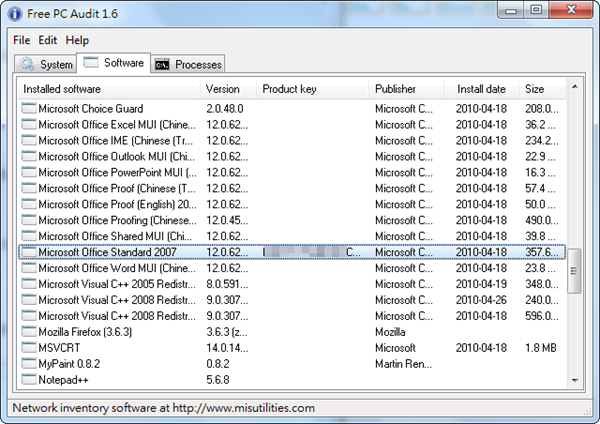Select MyPaint 0.8.2 entry name
Viewport: 600px width, 424px height.
click(69, 364)
